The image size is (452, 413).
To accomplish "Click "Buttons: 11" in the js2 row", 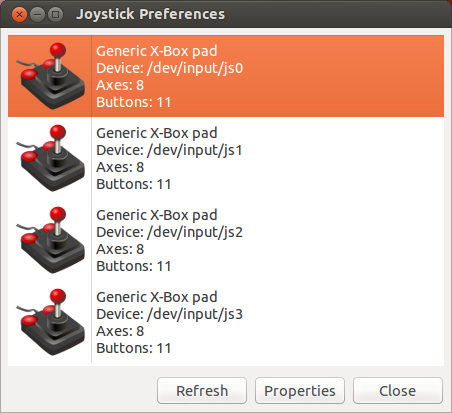I will coord(134,266).
